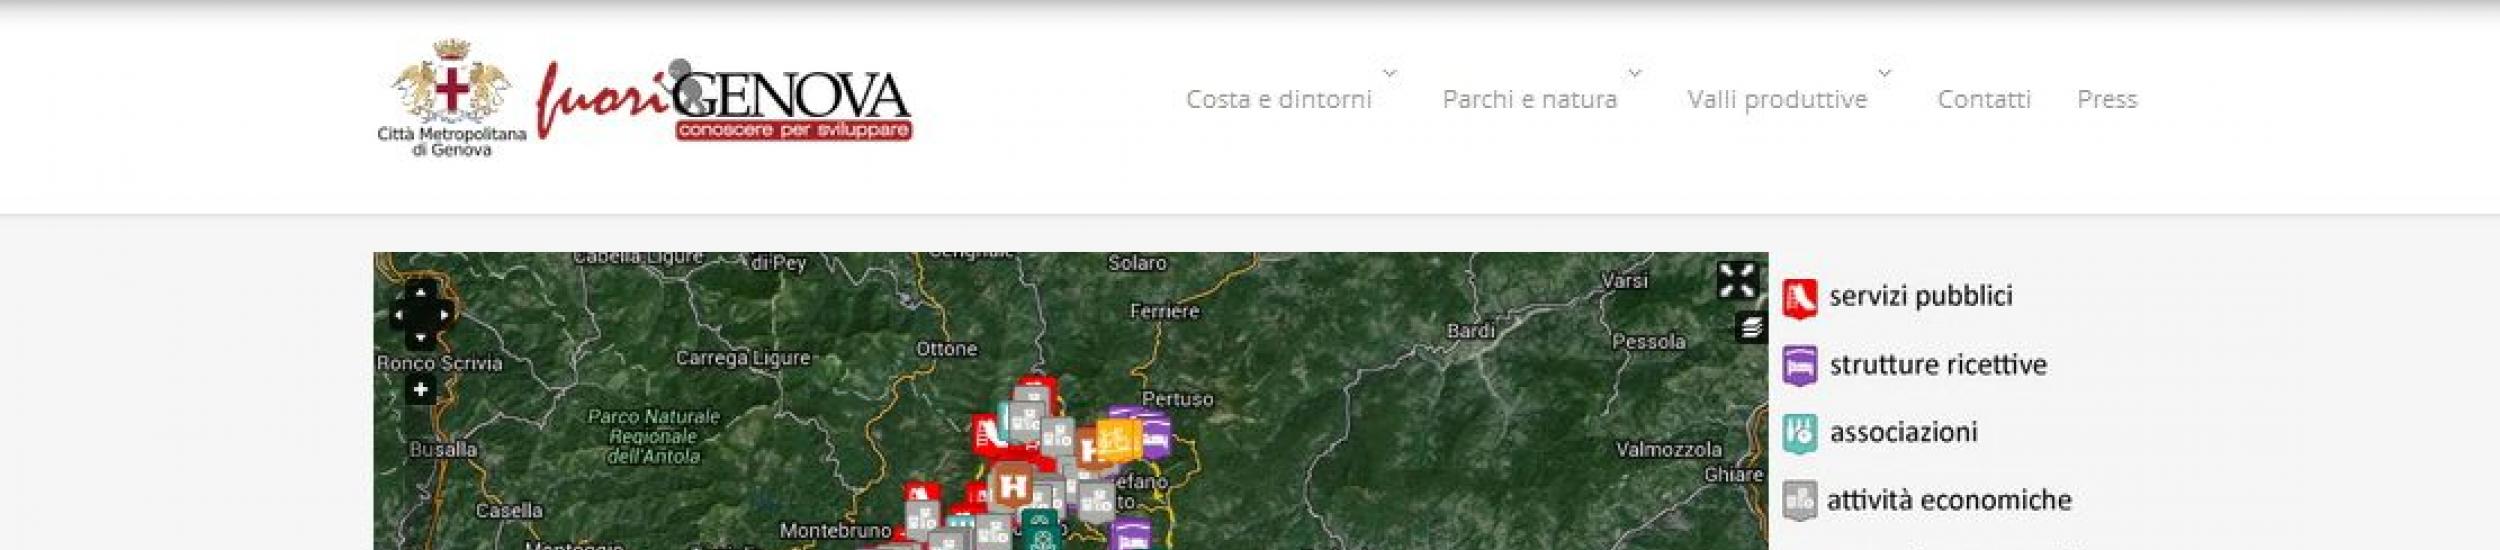Screen dimensions: 2500x550
Task: Expand the Valli produttive chevron
Action: click(1885, 73)
